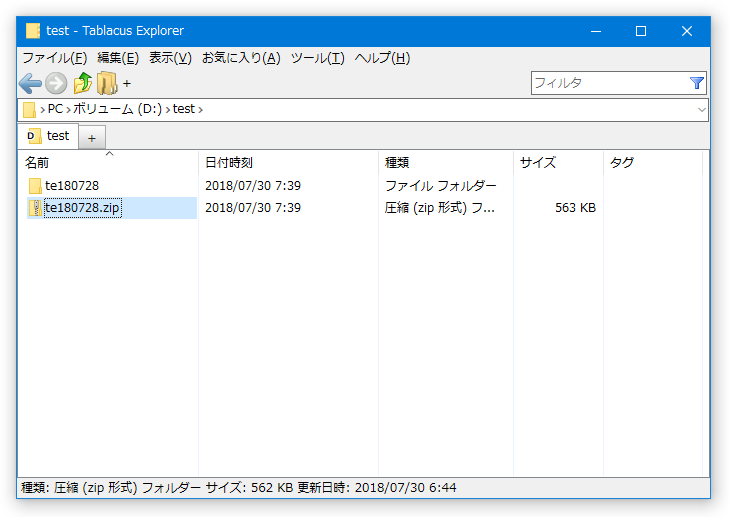729x517 pixels.
Task: Switch to the test tab
Action: tap(48, 136)
